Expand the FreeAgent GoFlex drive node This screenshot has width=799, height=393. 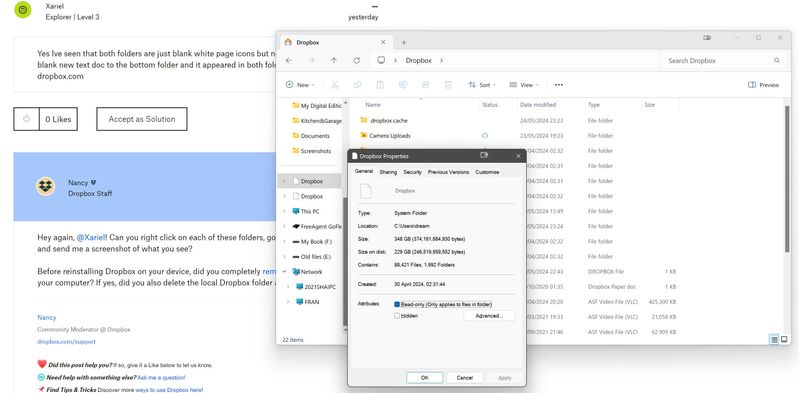284,226
